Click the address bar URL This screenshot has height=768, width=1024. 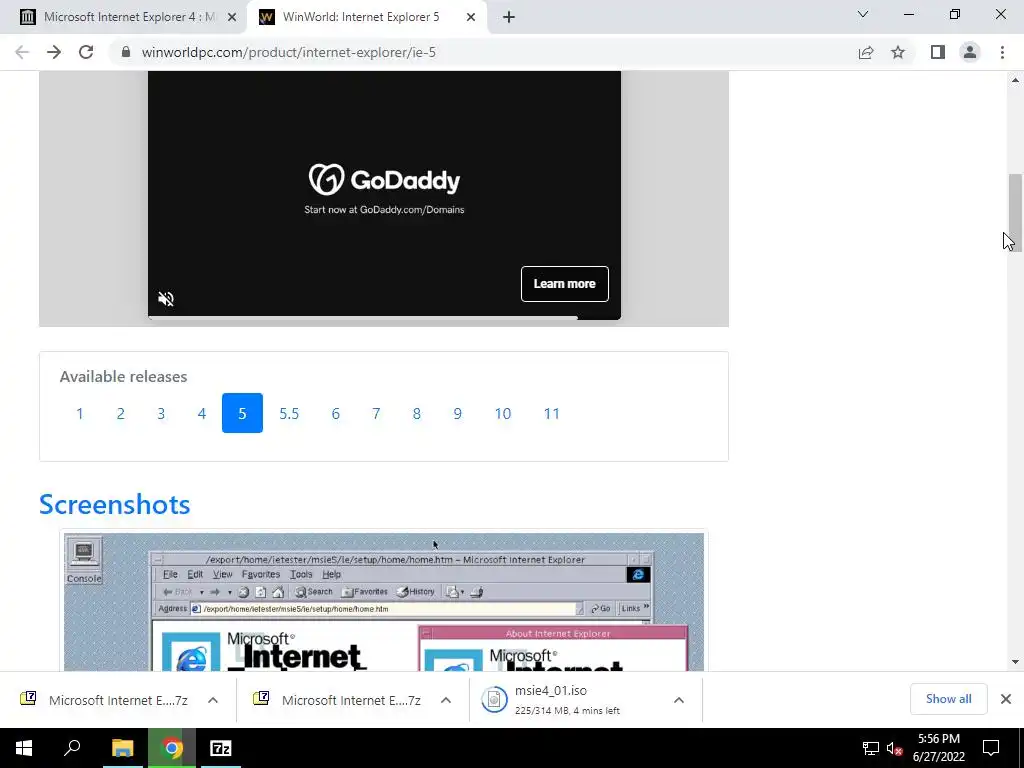click(x=289, y=52)
